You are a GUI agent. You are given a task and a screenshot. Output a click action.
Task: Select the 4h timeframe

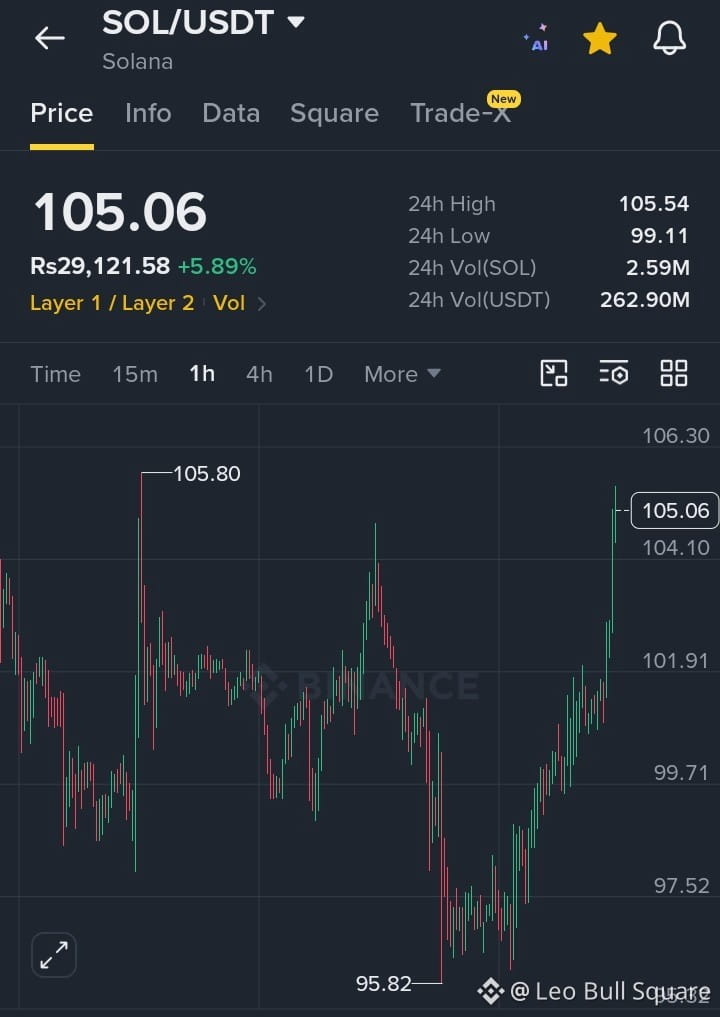coord(259,374)
